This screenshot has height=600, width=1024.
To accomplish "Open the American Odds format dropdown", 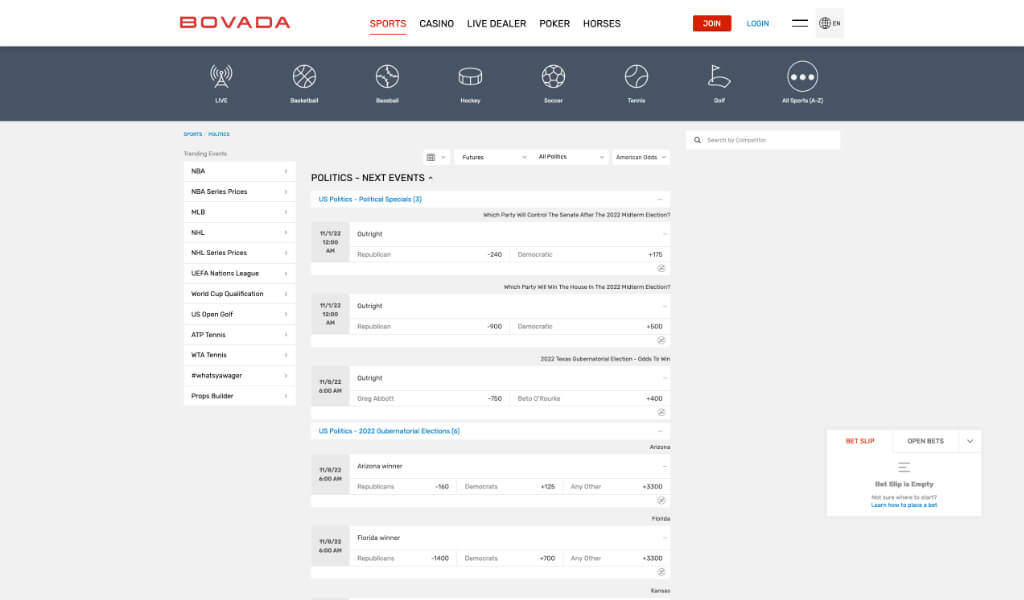I will [641, 157].
